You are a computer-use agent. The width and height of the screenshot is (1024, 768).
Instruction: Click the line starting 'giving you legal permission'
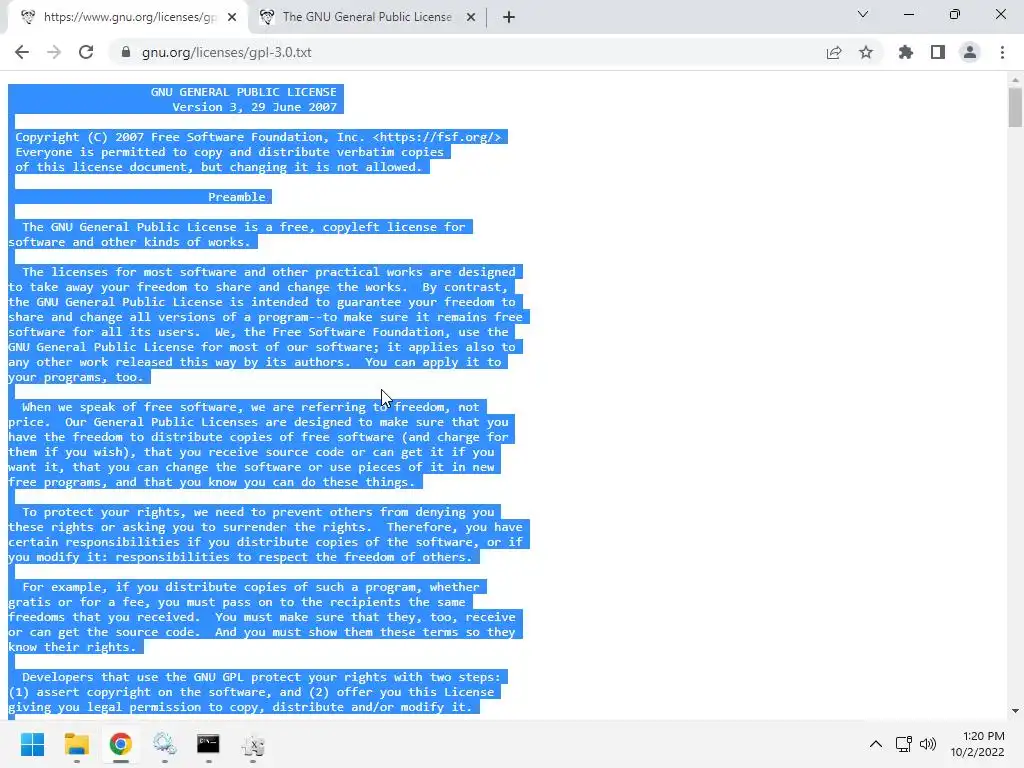click(x=240, y=707)
